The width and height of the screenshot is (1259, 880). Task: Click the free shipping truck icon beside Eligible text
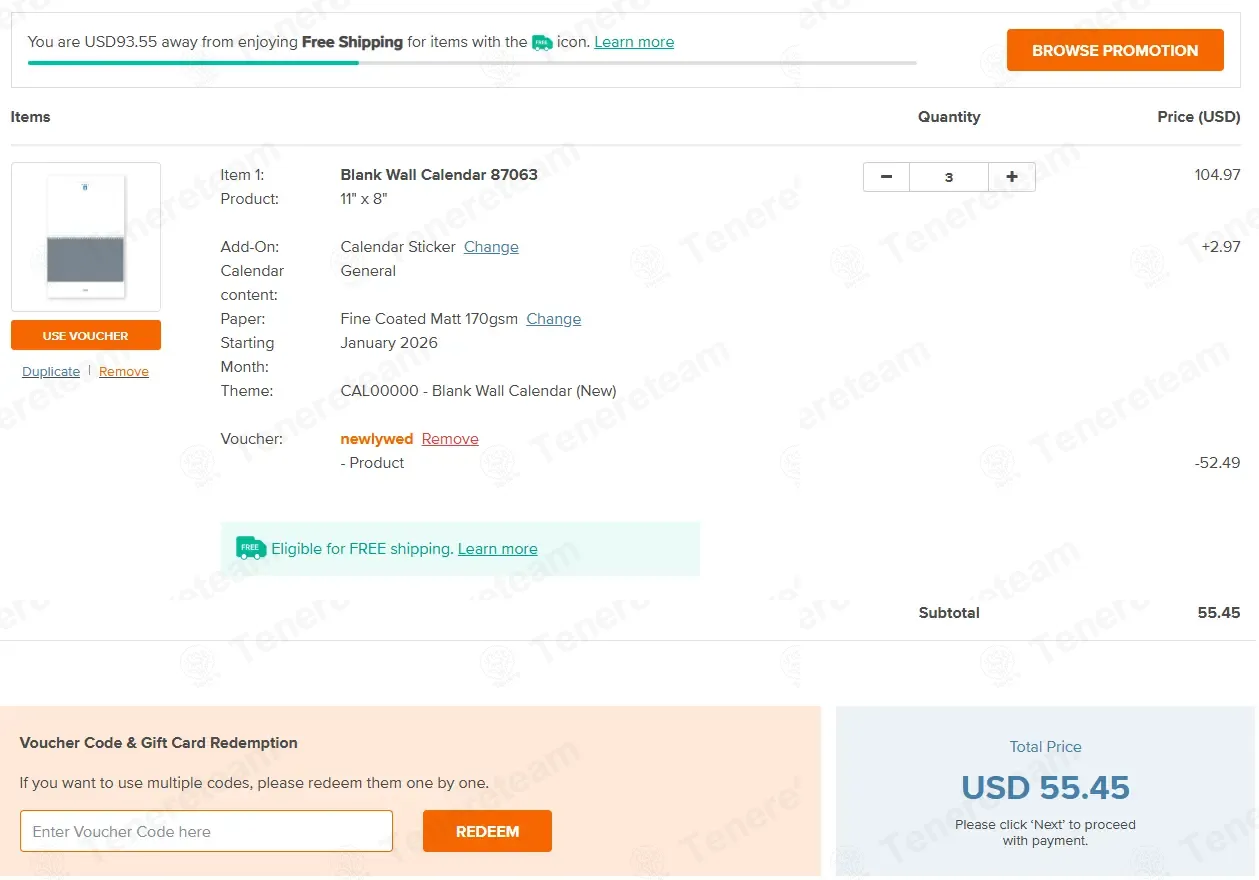pos(251,548)
